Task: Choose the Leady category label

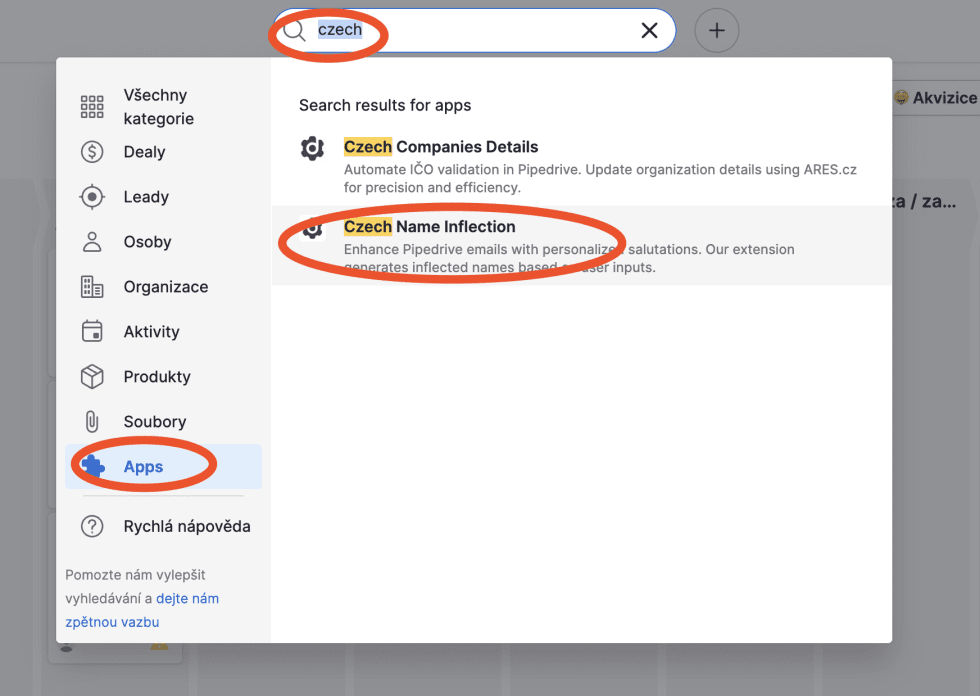Action: point(146,197)
